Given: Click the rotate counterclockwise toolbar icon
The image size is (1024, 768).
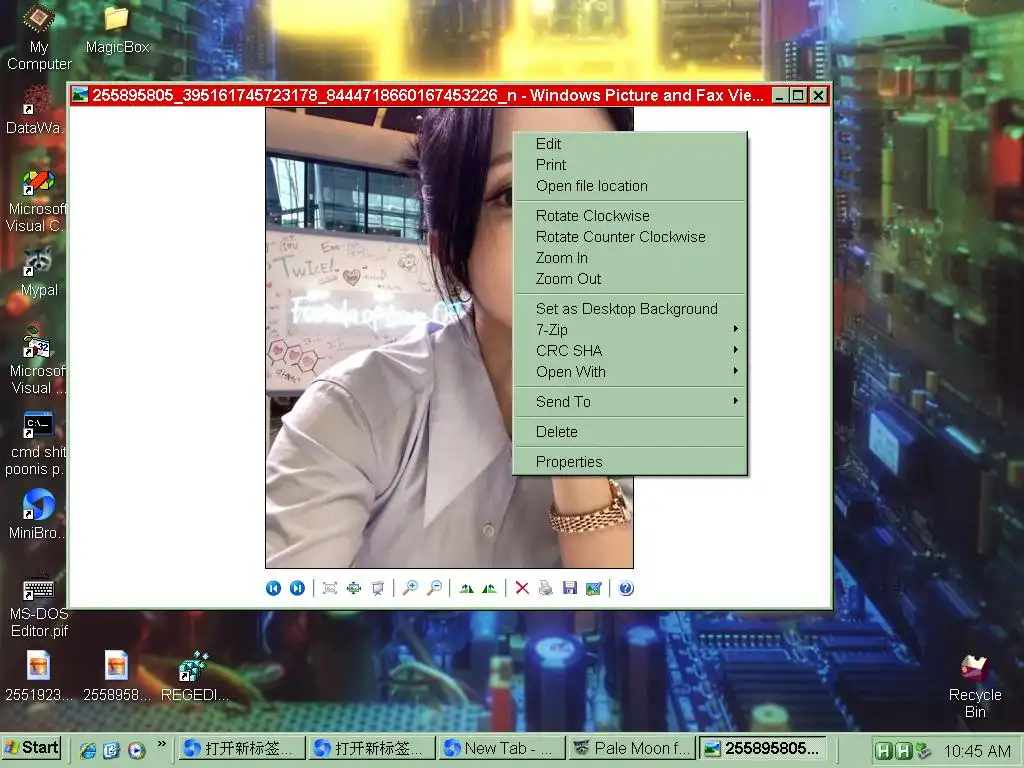Looking at the screenshot, I should [x=489, y=588].
